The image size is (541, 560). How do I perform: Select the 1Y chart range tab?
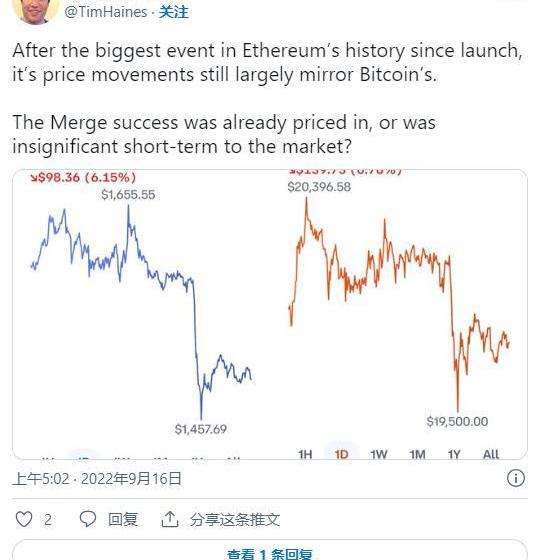pos(454,454)
